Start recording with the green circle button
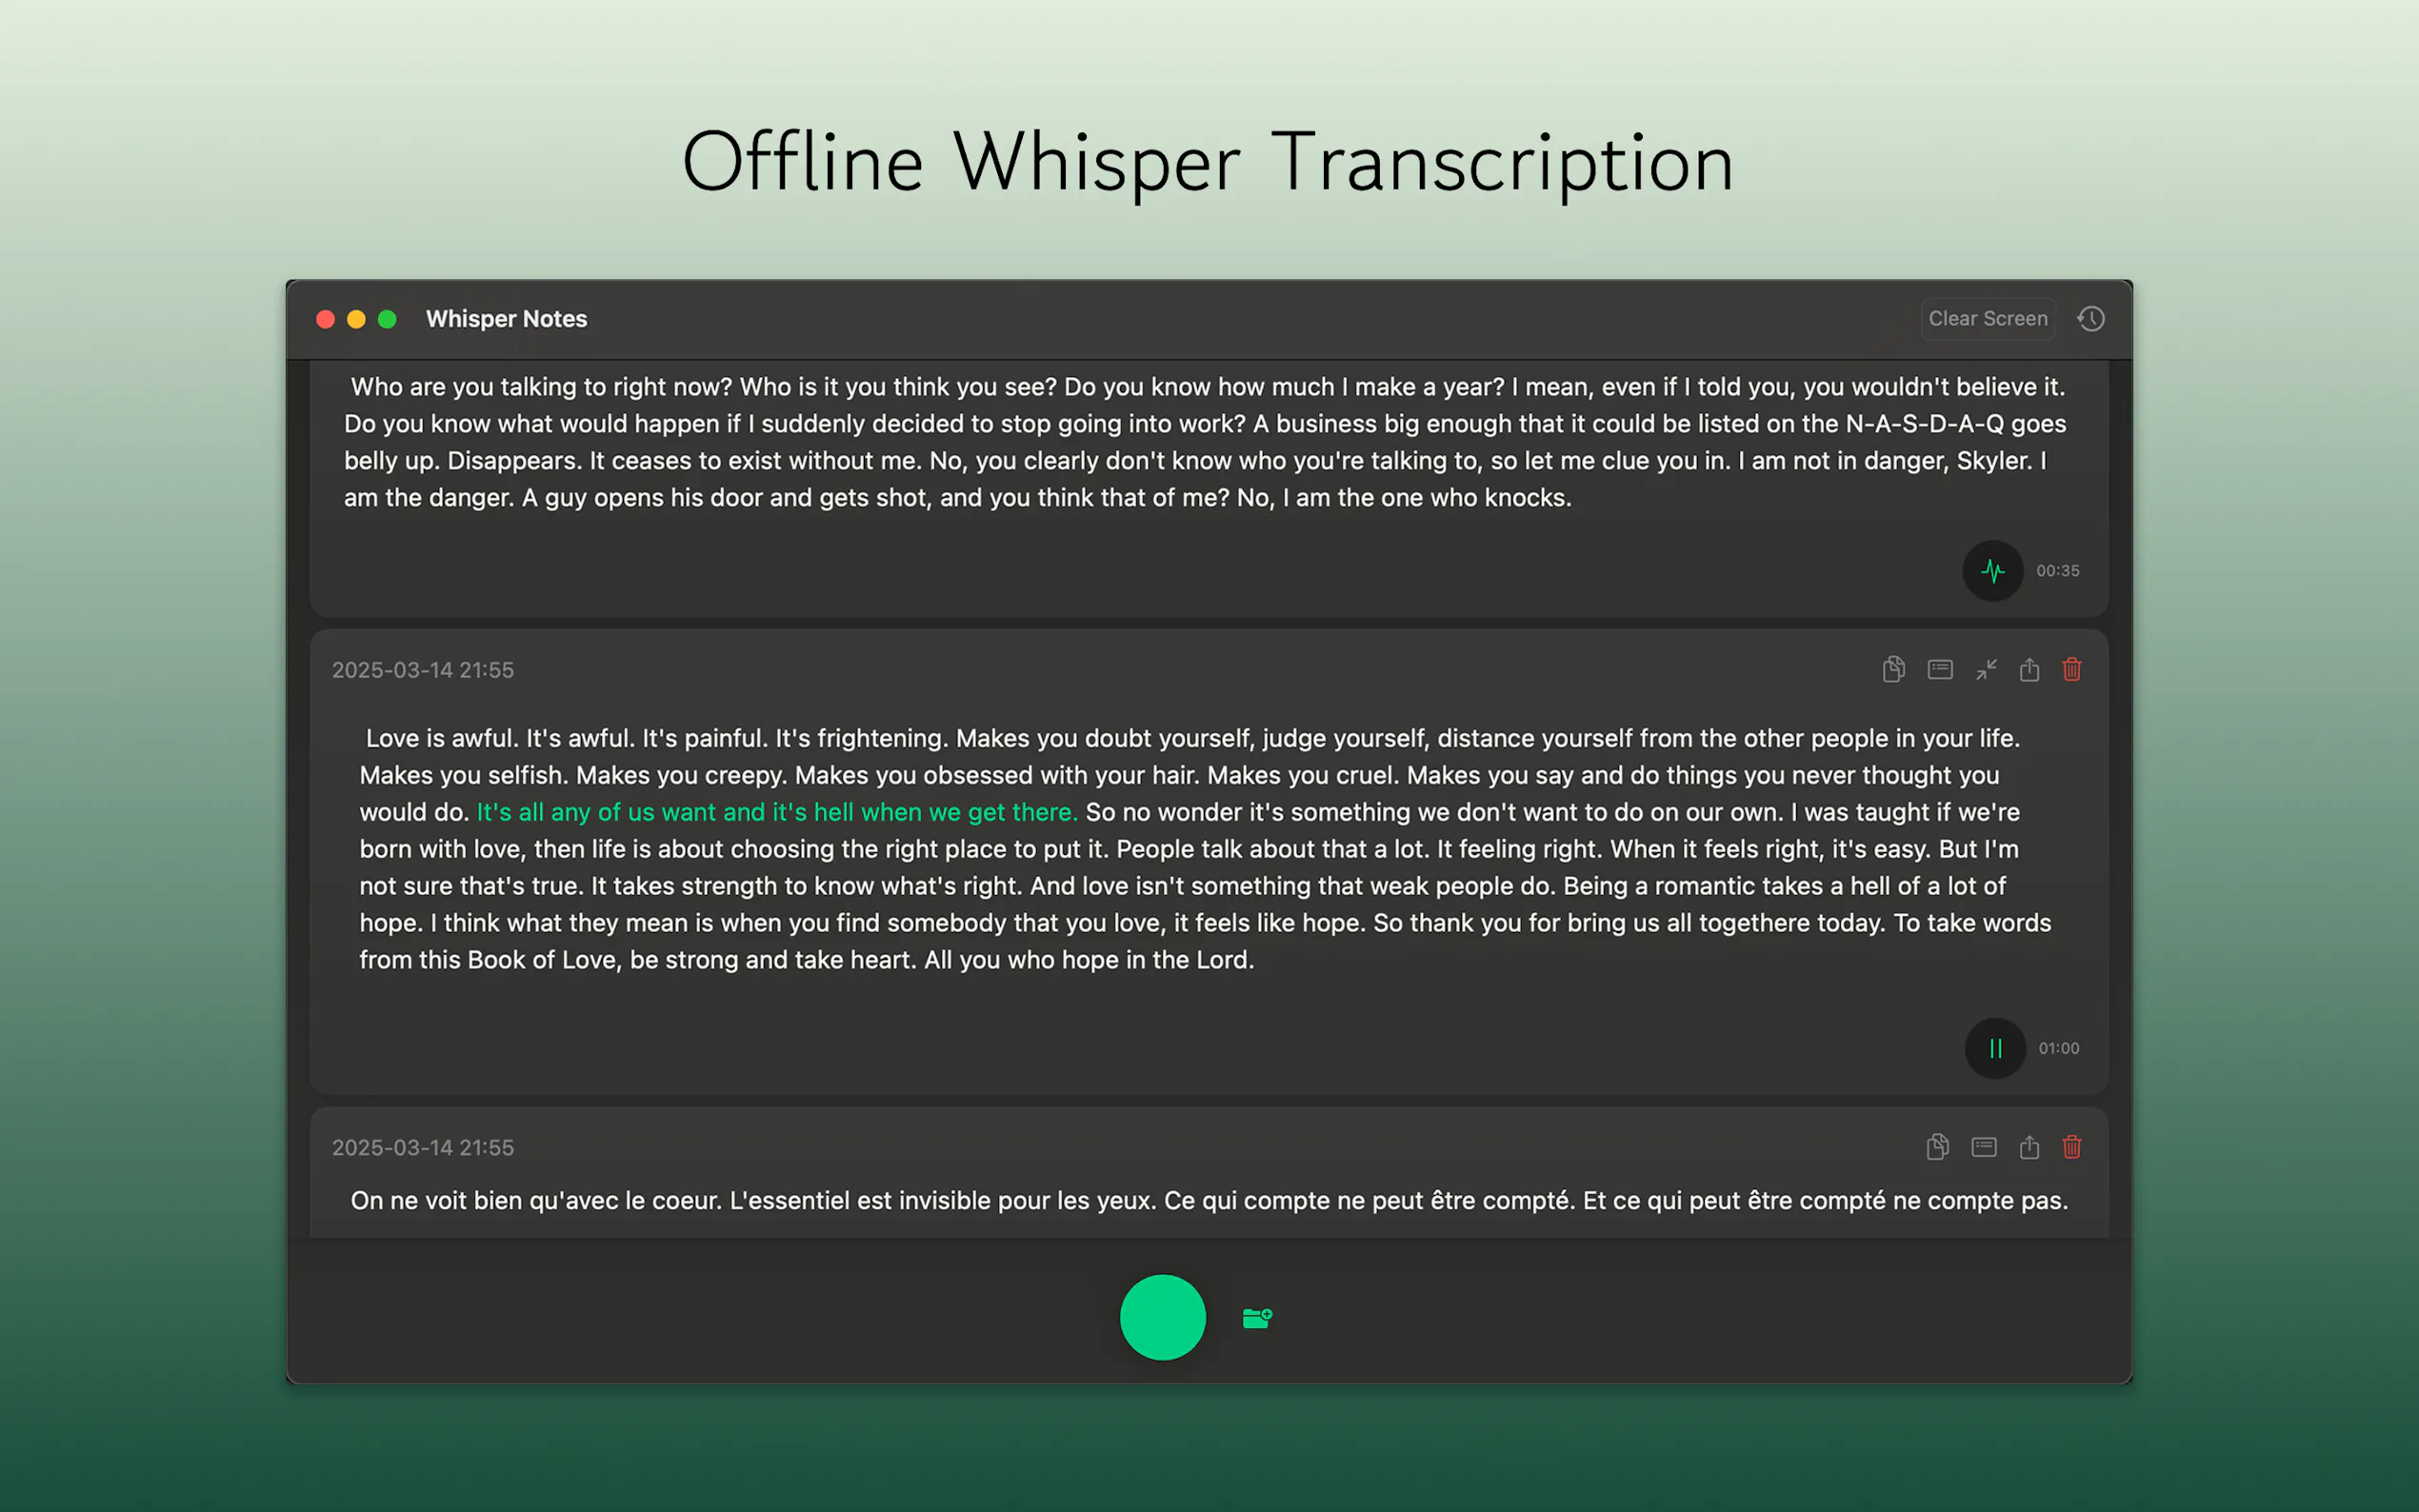This screenshot has width=2419, height=1512. [1162, 1317]
